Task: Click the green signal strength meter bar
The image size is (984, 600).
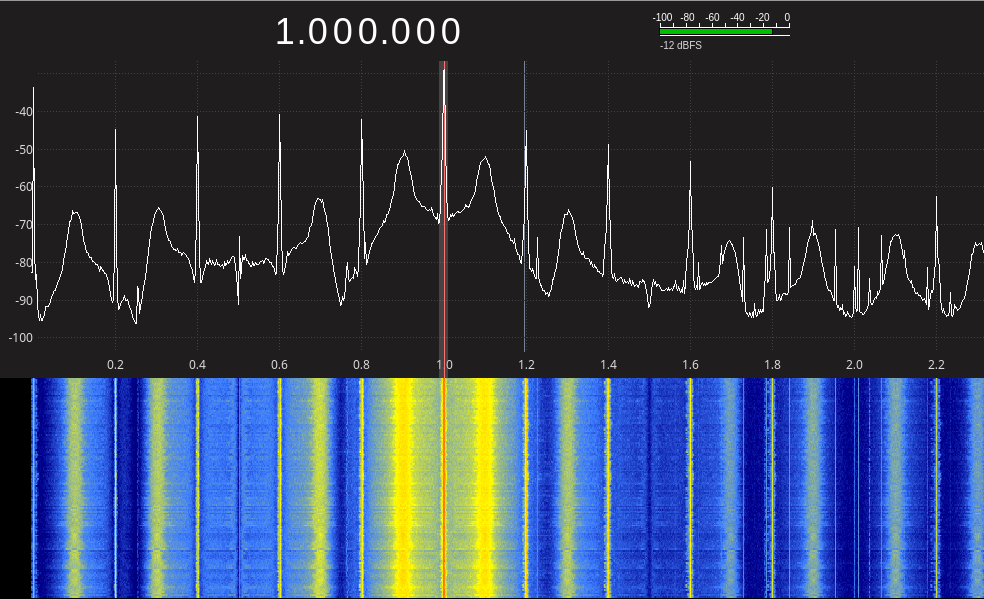Action: [x=715, y=31]
